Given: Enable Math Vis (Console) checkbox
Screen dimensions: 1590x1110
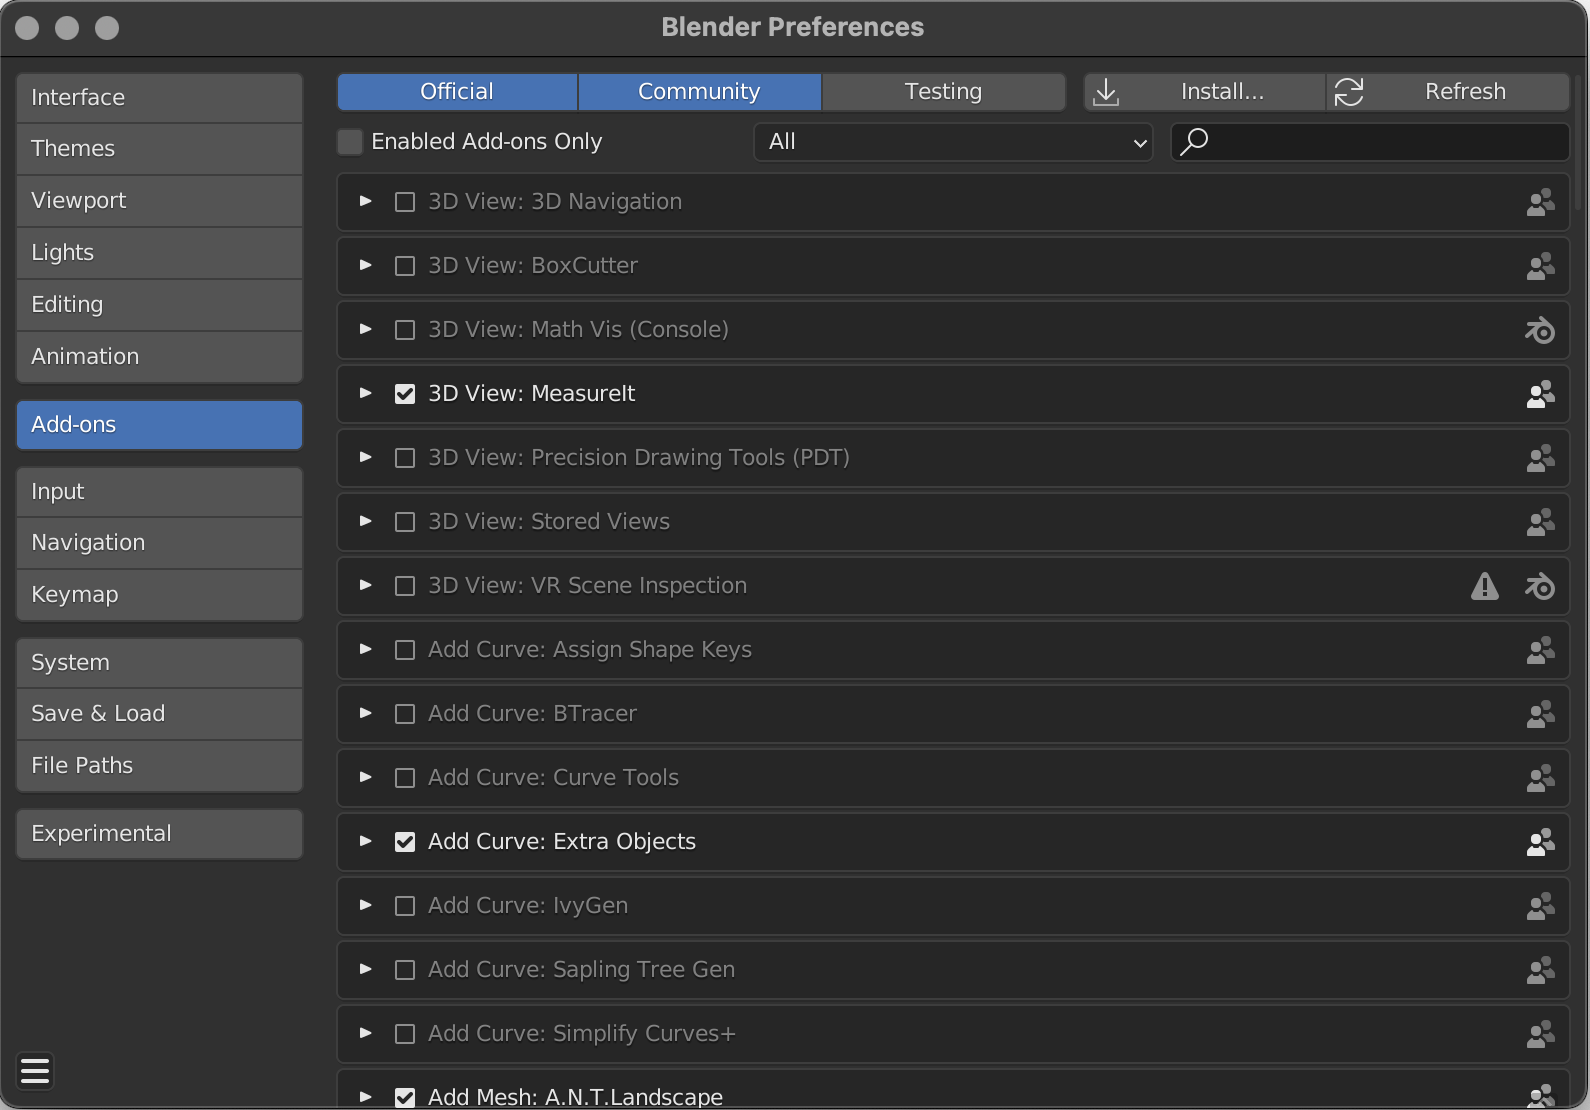Looking at the screenshot, I should coord(405,330).
